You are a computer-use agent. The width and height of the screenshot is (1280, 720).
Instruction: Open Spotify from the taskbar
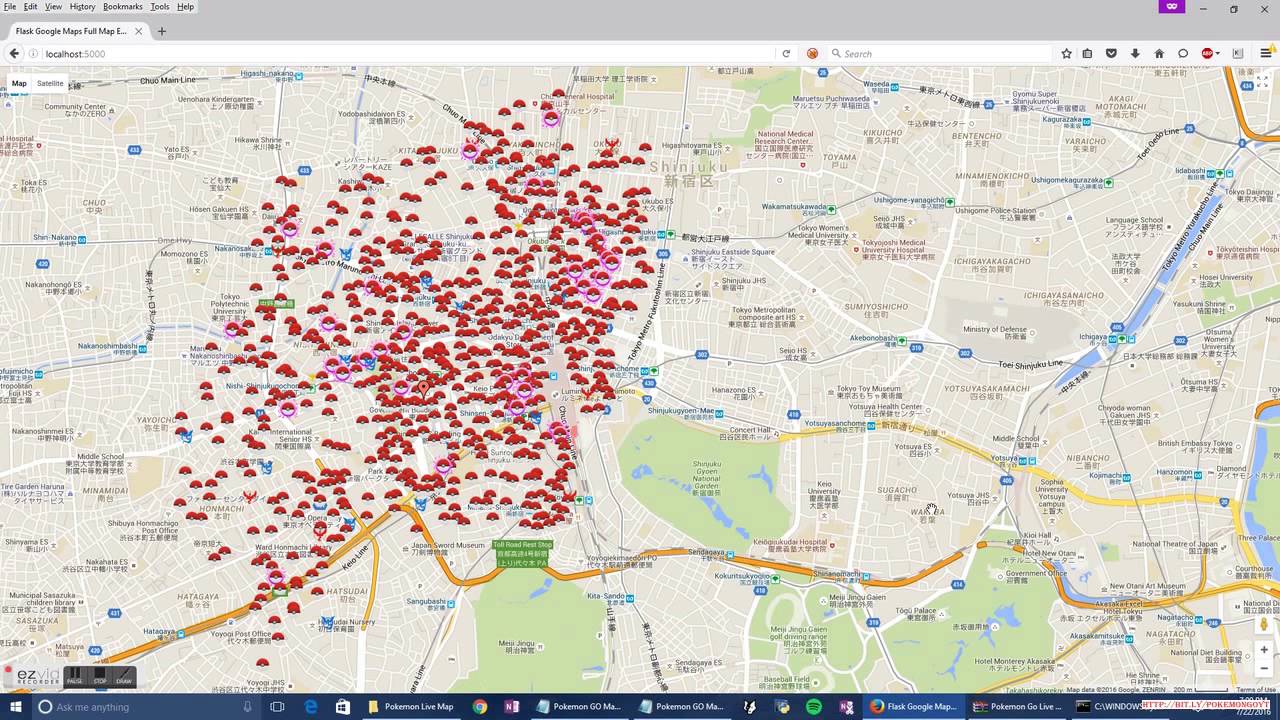pos(814,707)
